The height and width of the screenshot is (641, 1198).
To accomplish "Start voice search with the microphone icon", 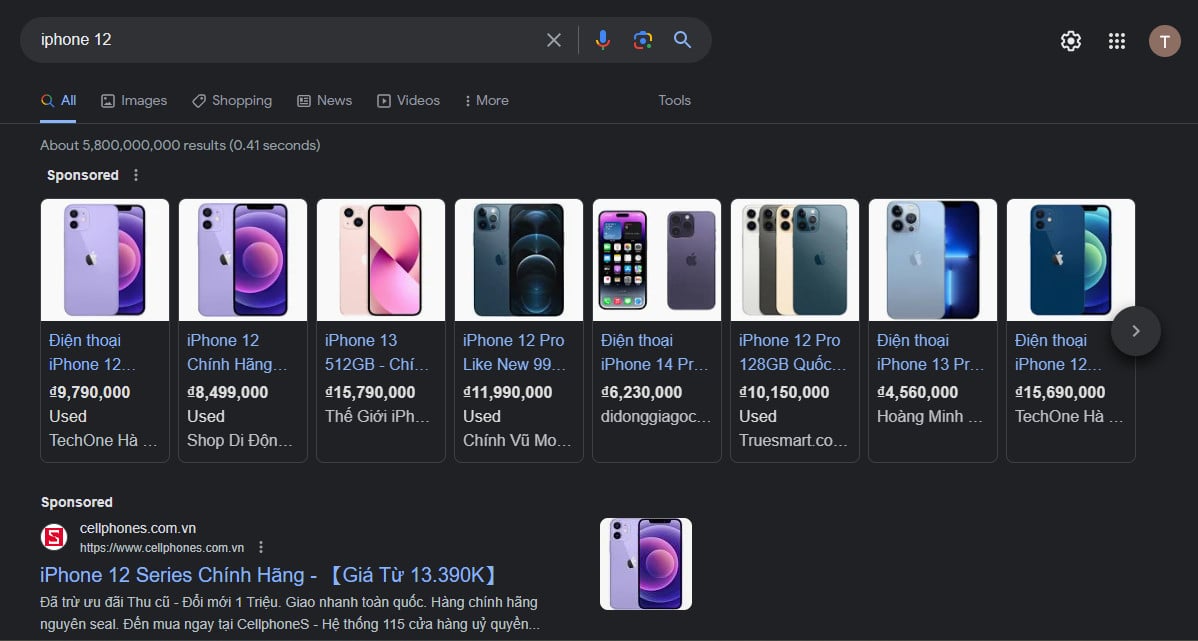I will pyautogui.click(x=603, y=40).
